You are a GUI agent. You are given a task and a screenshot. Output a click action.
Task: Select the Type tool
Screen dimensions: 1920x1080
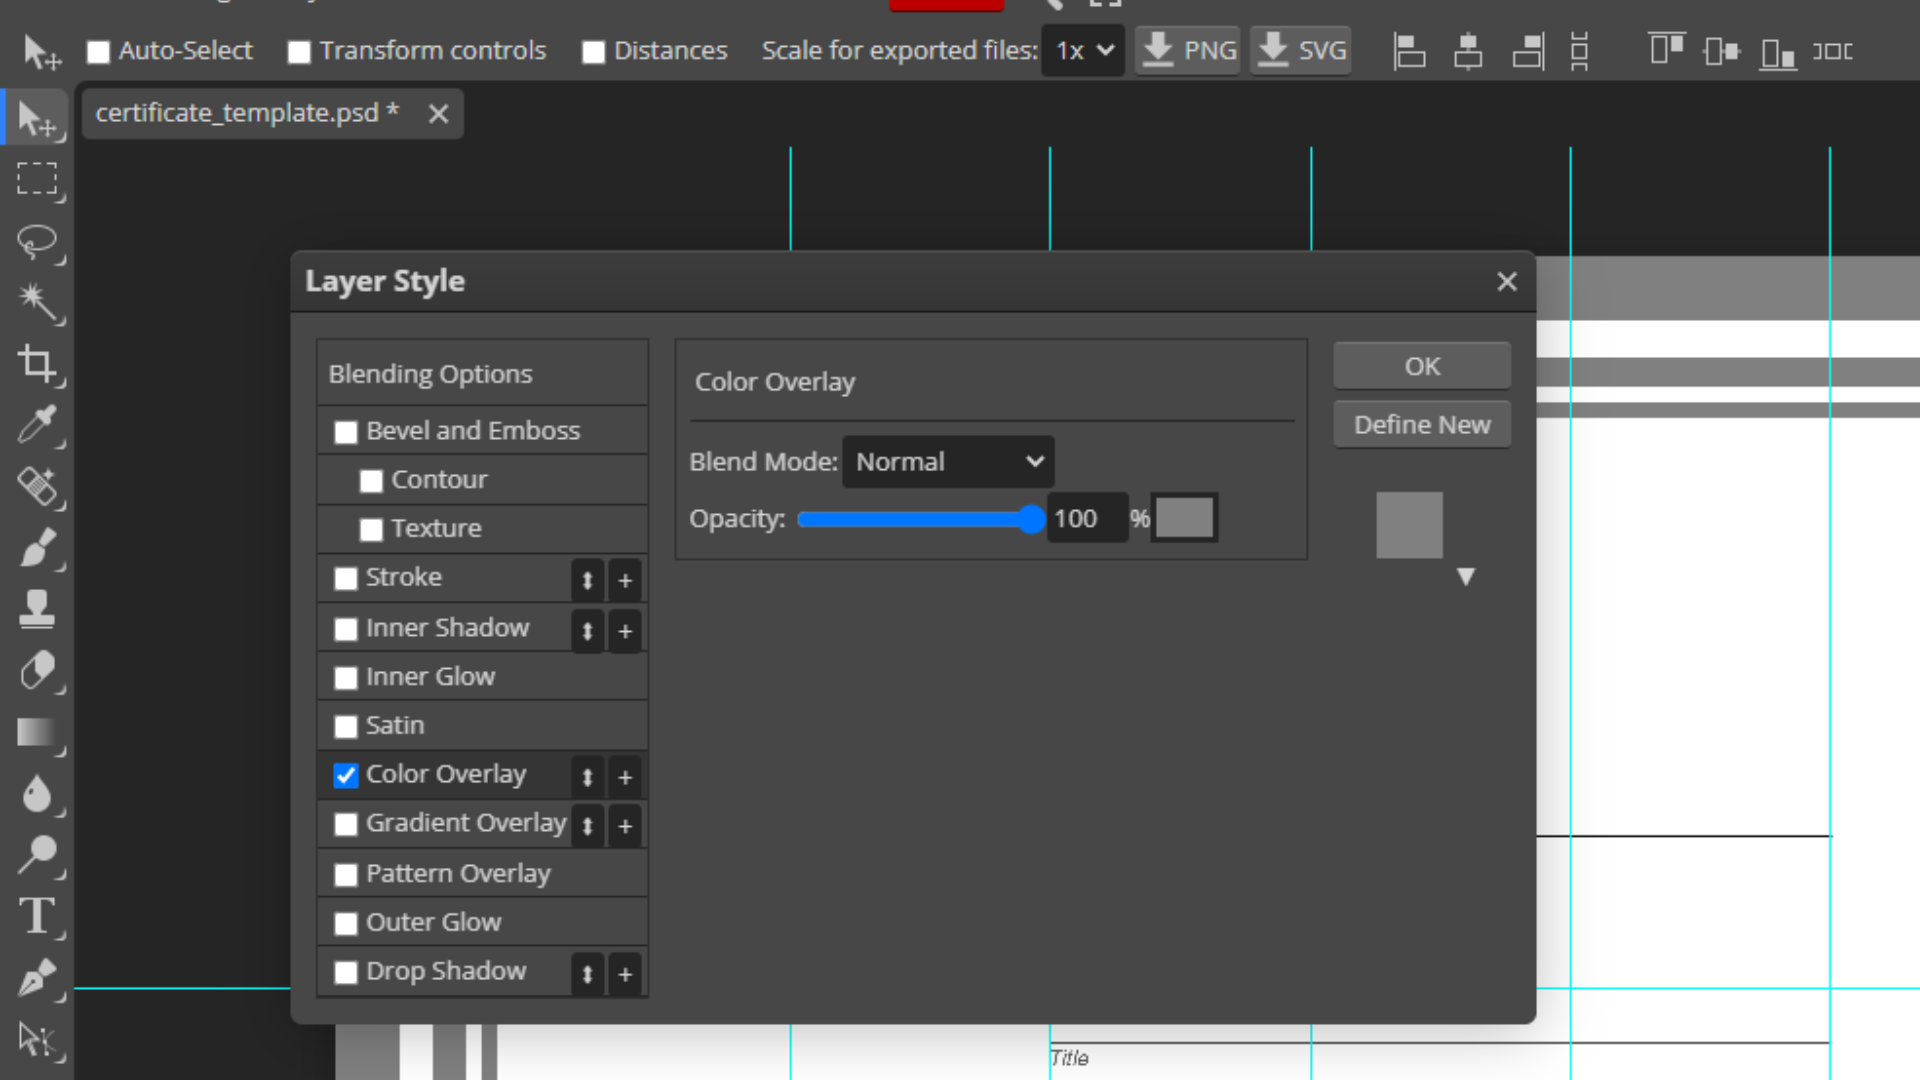[x=37, y=916]
